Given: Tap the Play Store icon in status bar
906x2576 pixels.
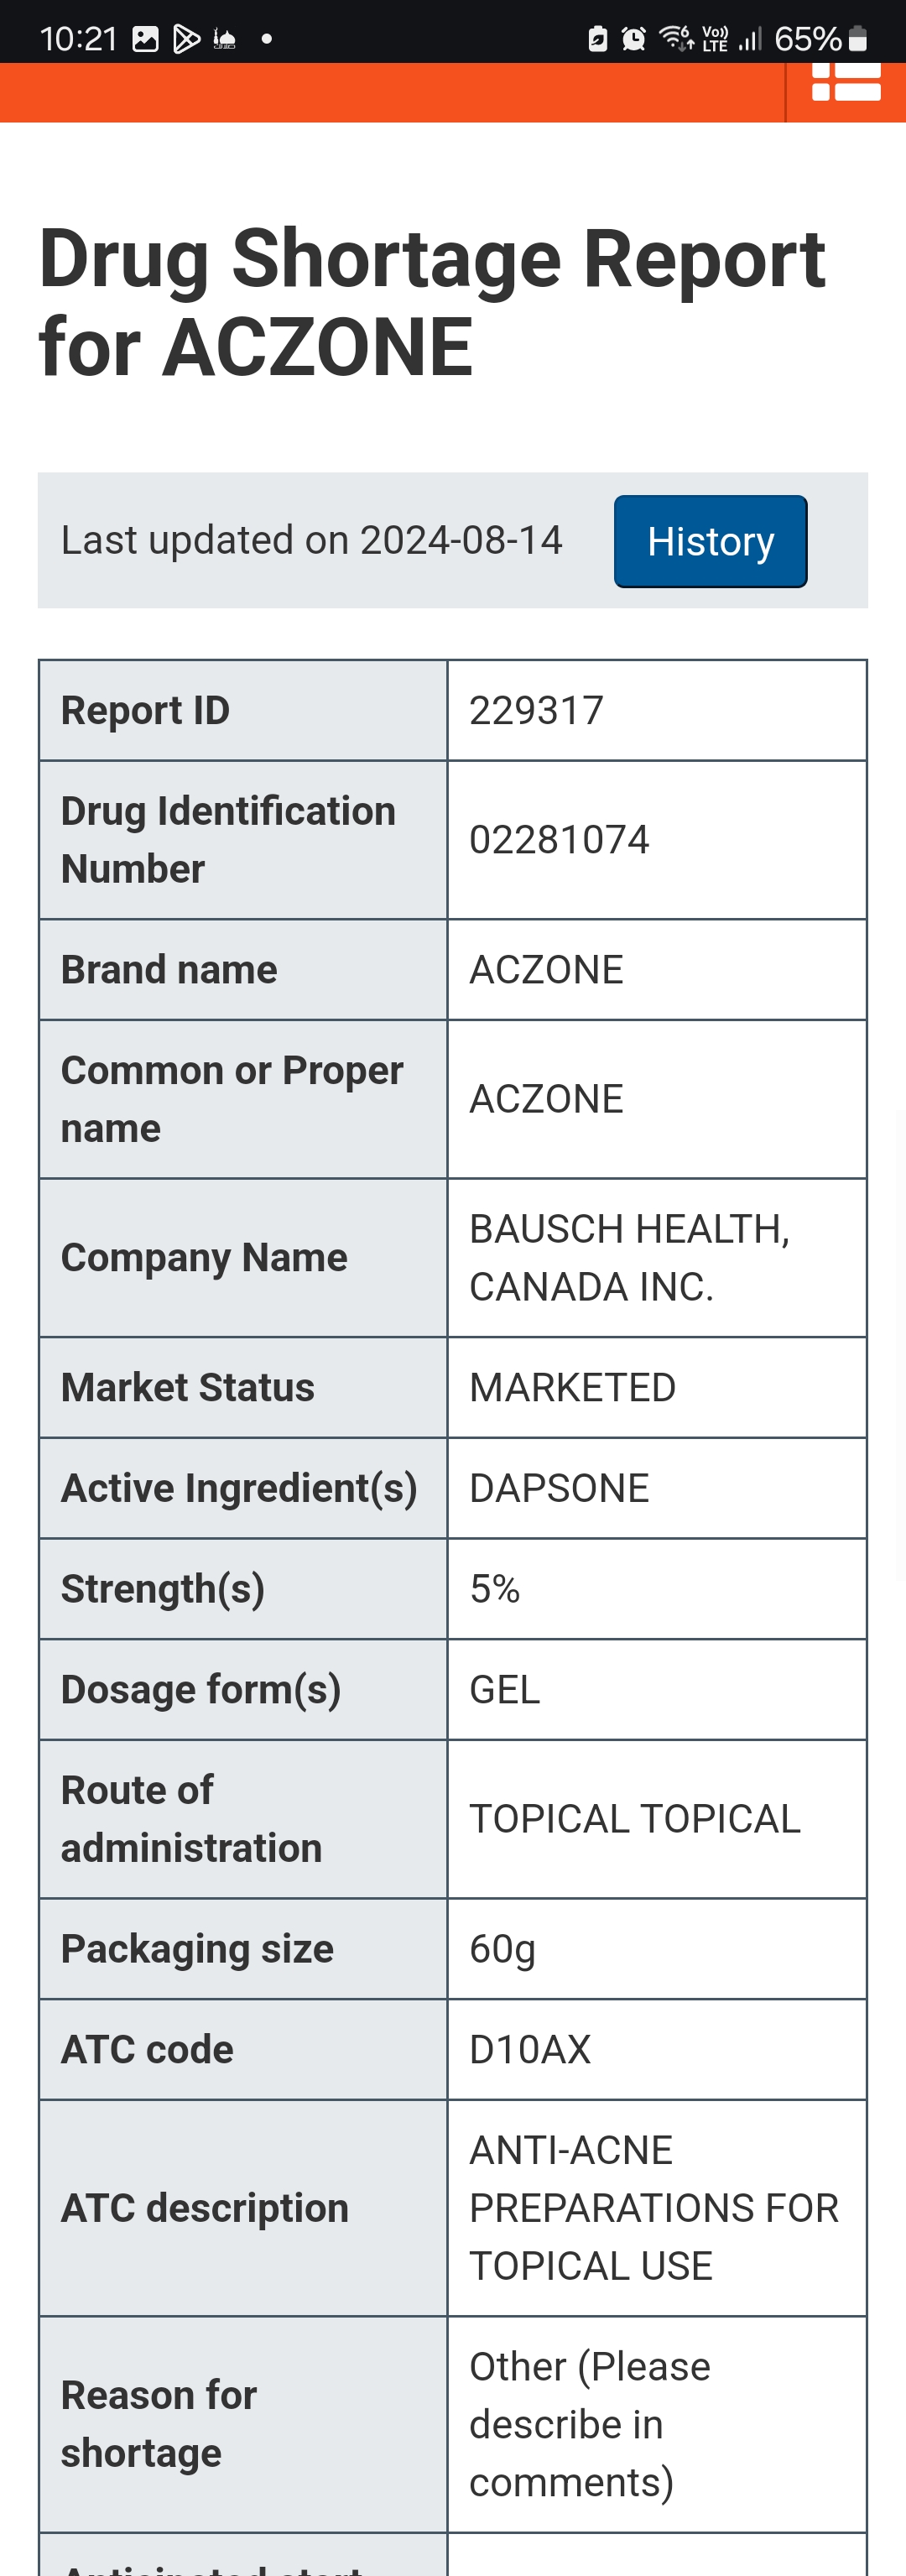Looking at the screenshot, I should click(186, 39).
